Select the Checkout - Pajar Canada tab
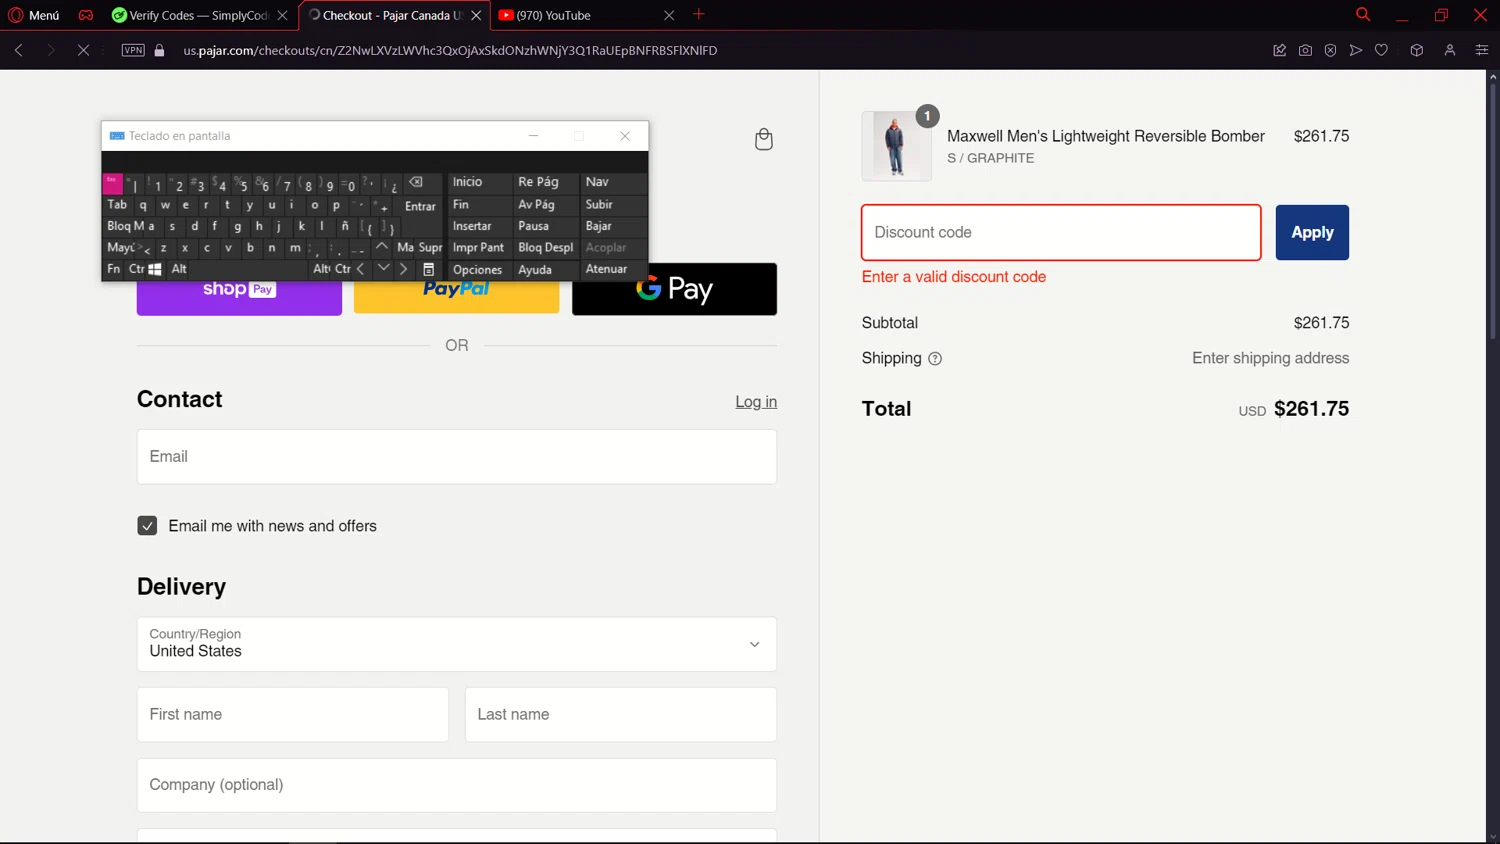 point(393,15)
